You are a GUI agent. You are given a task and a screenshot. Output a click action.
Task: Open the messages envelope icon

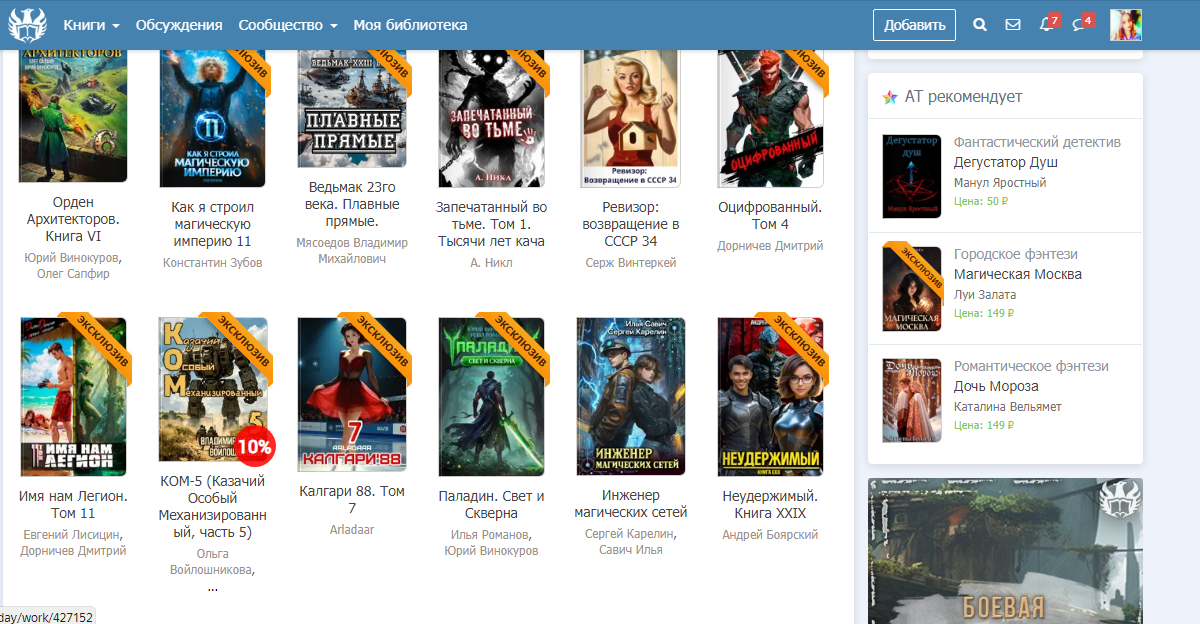(x=1013, y=25)
